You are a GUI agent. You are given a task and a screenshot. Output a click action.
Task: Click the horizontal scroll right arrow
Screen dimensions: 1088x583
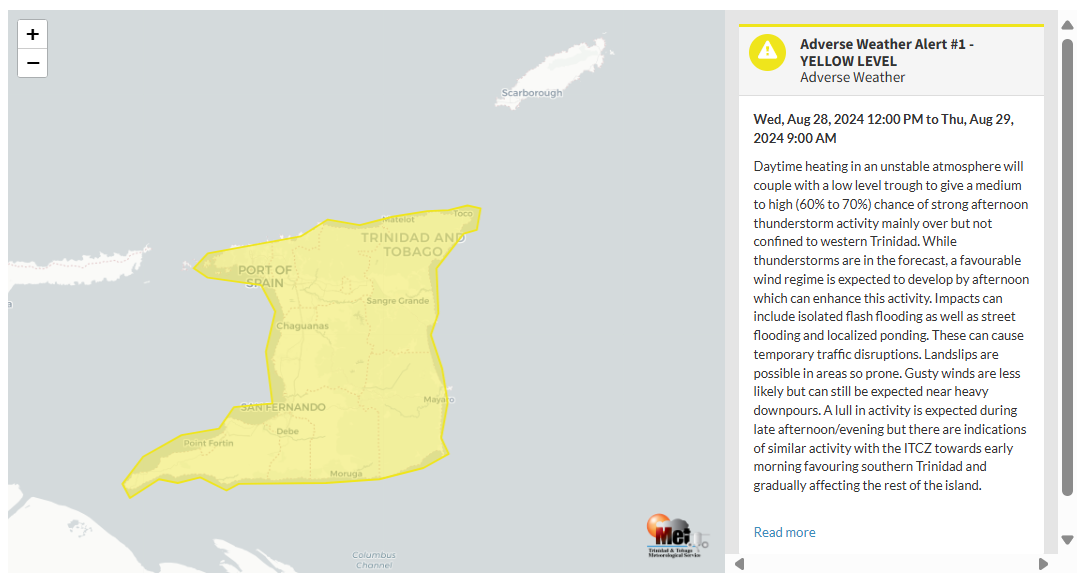point(1043,564)
